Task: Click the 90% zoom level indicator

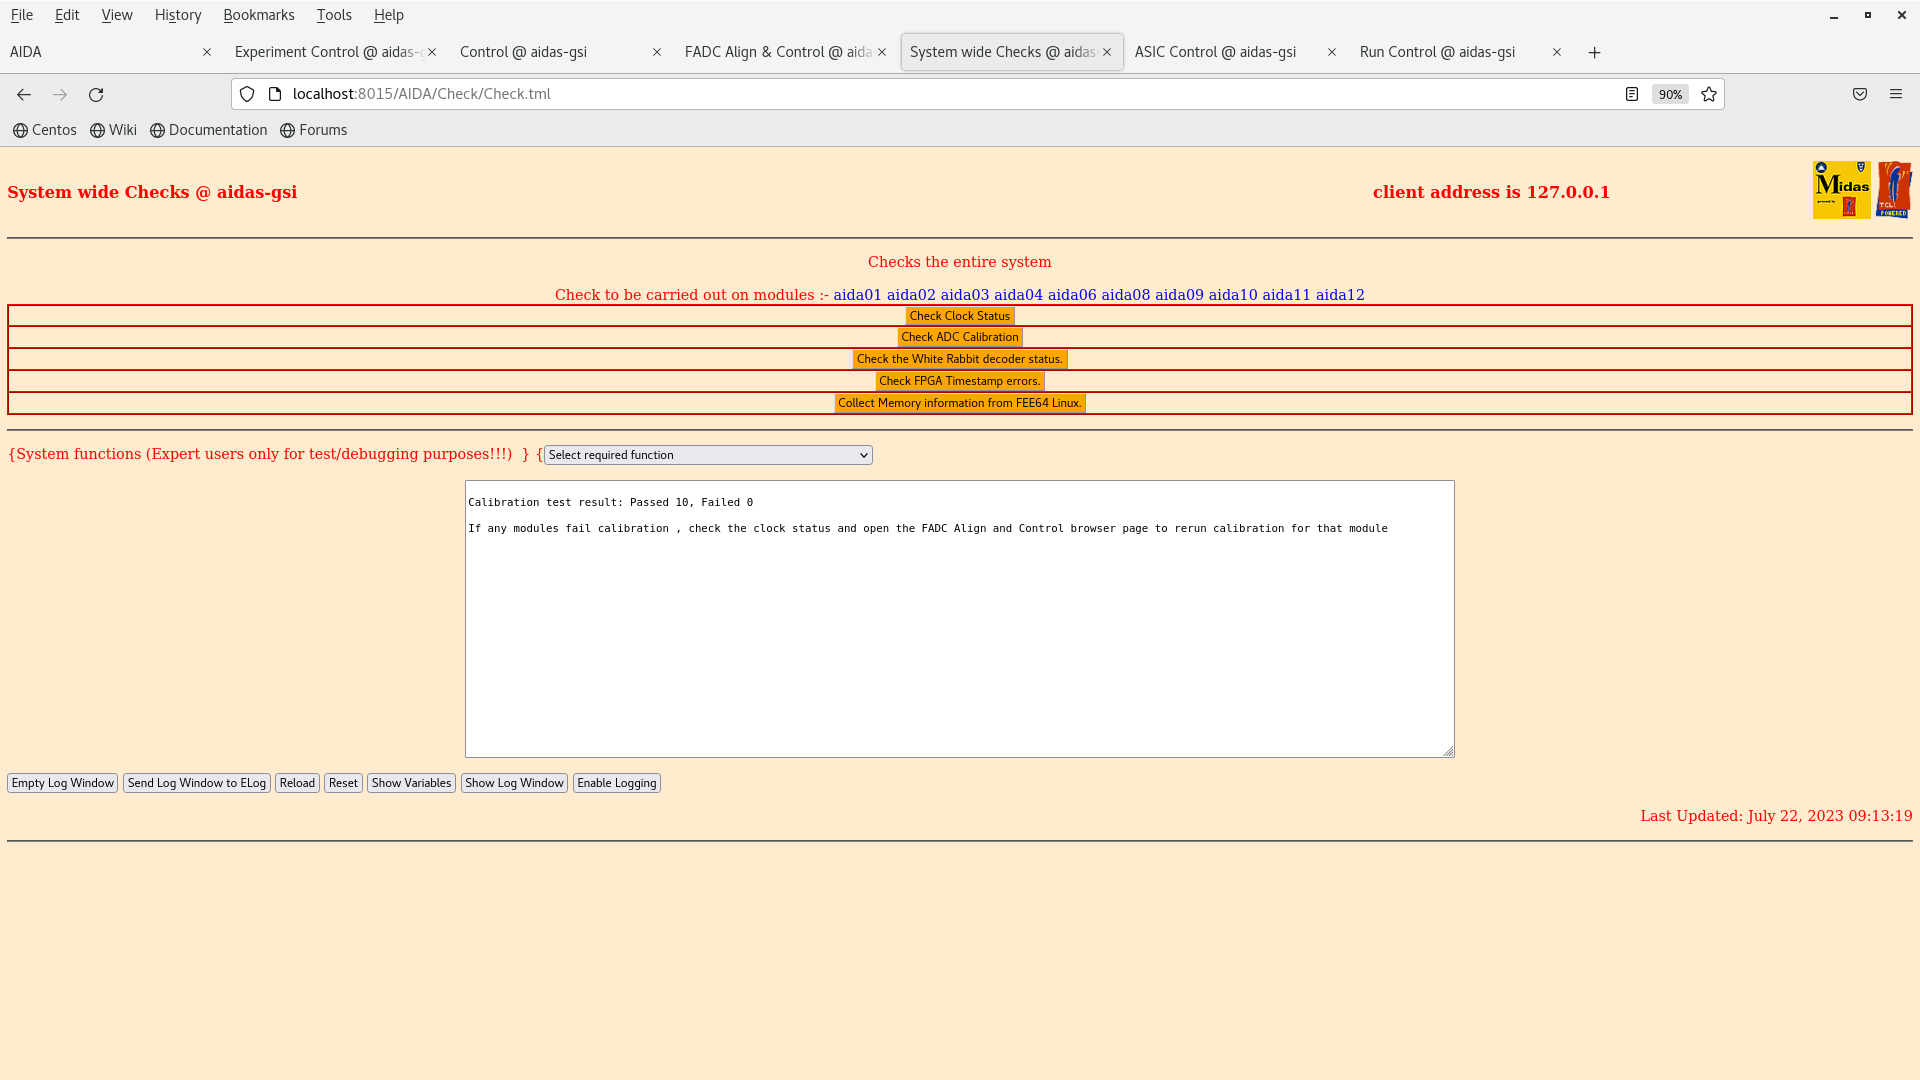Action: coord(1670,94)
